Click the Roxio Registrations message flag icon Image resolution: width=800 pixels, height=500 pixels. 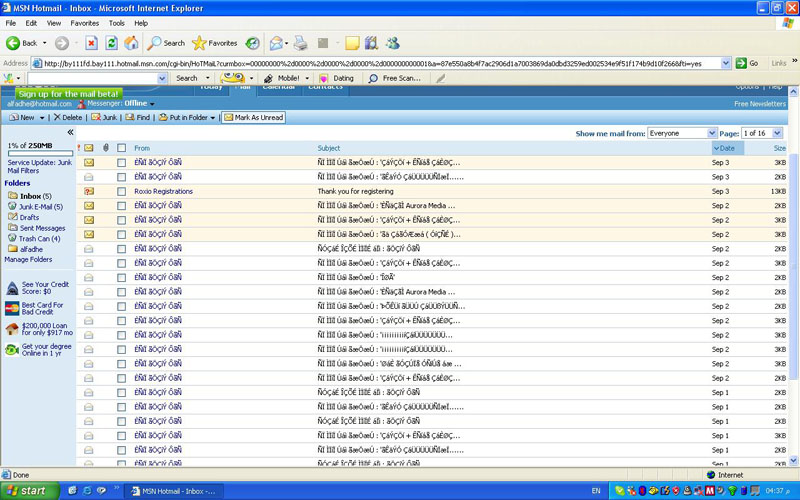89,191
